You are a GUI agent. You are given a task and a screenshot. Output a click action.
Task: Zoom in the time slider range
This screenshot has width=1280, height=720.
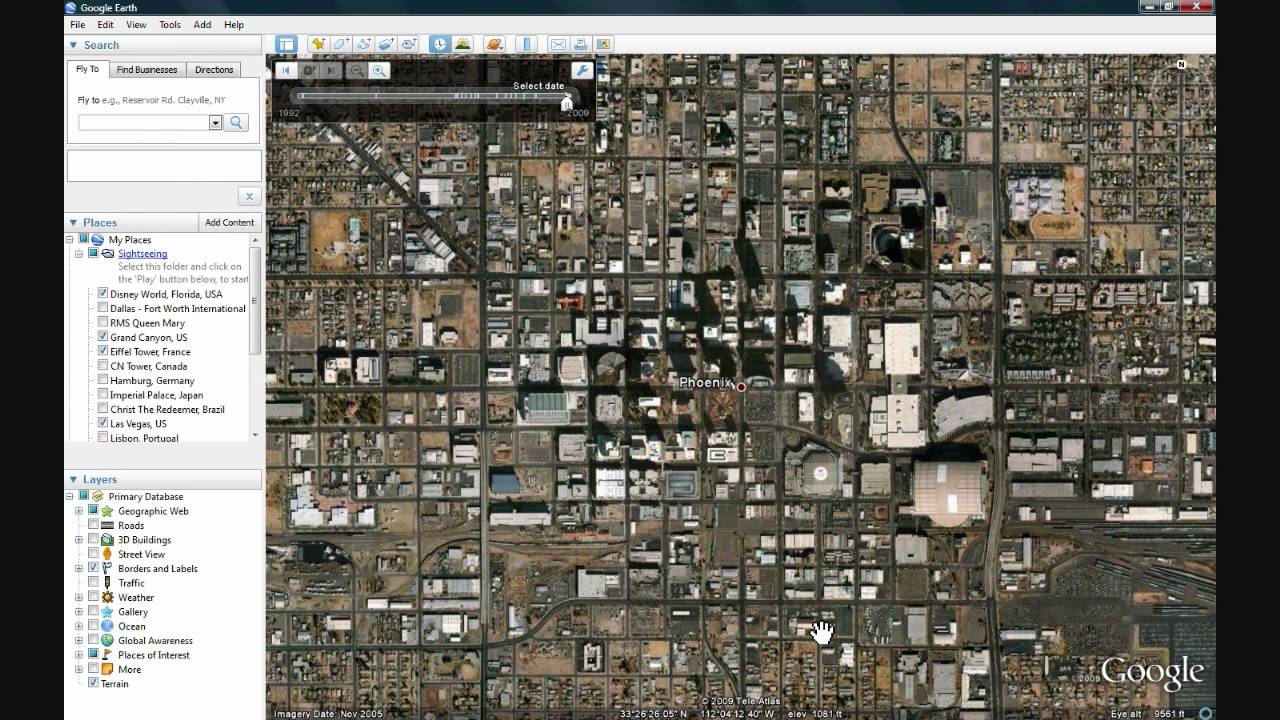tap(379, 70)
